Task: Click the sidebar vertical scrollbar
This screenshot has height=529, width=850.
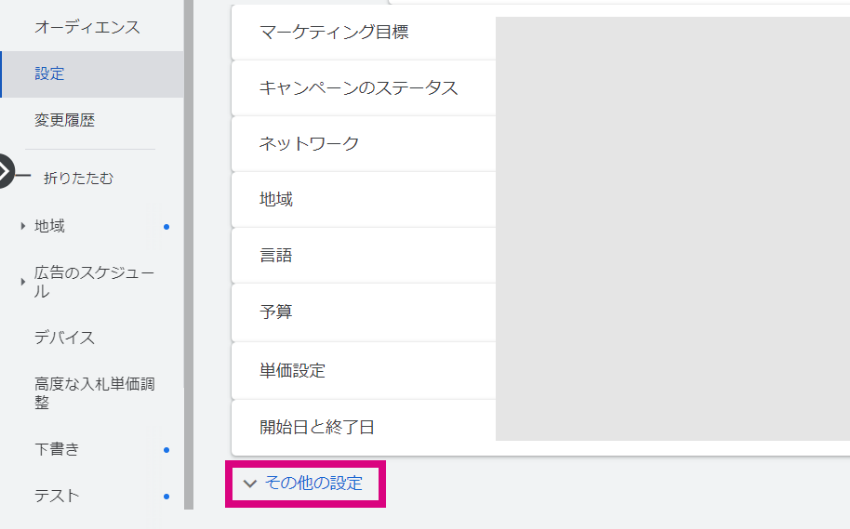Action: [189, 255]
